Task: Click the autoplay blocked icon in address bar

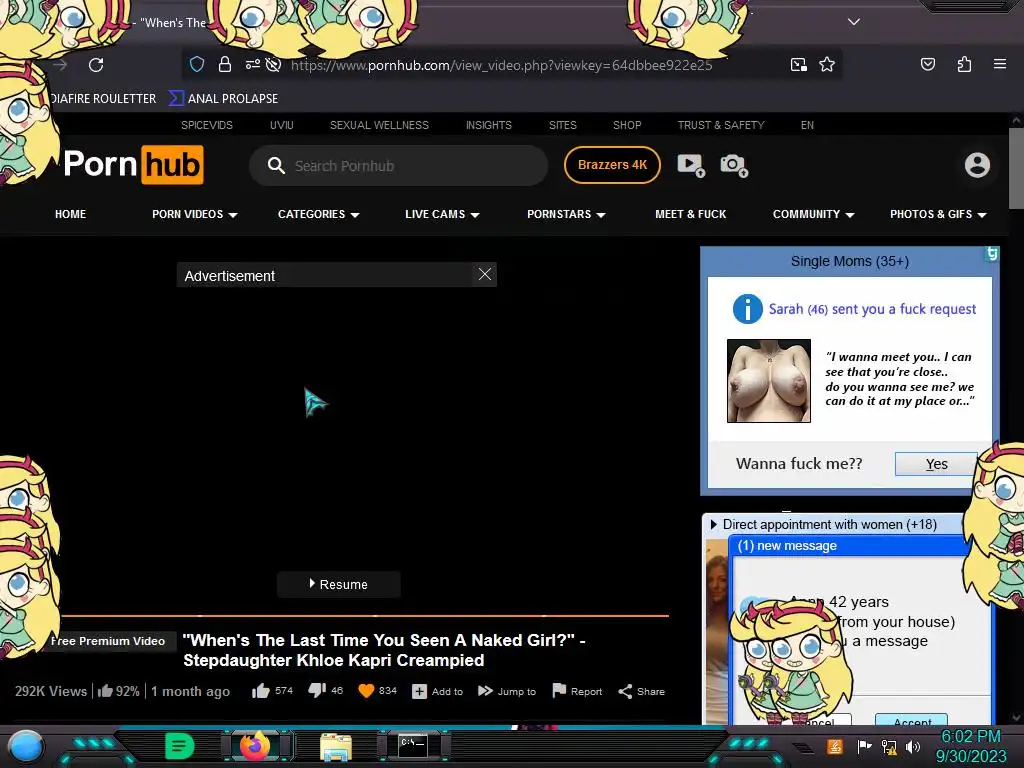Action: click(x=274, y=64)
